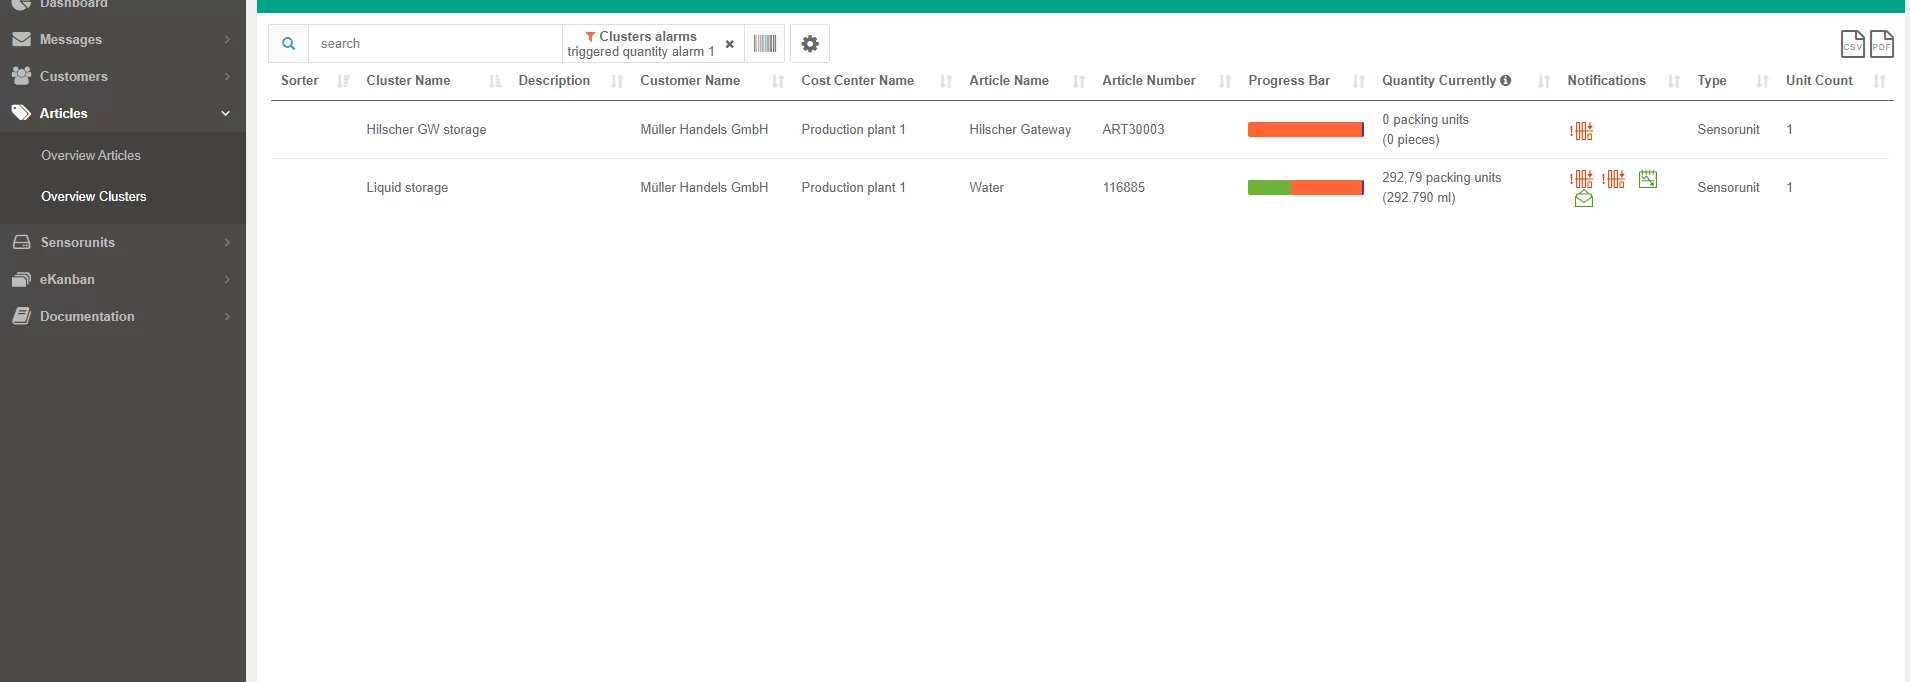This screenshot has width=1910, height=682.
Task: Click sort arrows next to Customer Name
Action: pos(778,81)
